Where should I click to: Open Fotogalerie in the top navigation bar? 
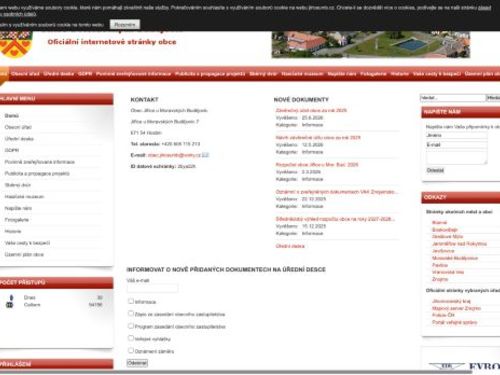373,74
